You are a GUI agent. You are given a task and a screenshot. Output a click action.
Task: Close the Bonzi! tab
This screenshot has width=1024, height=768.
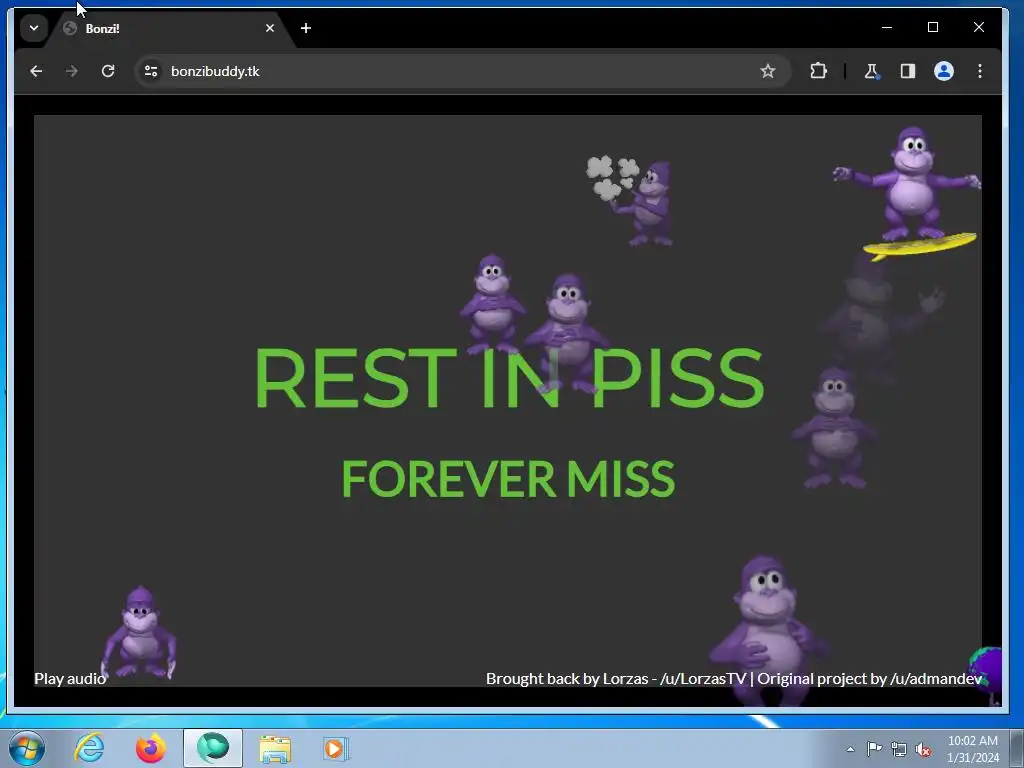point(270,28)
